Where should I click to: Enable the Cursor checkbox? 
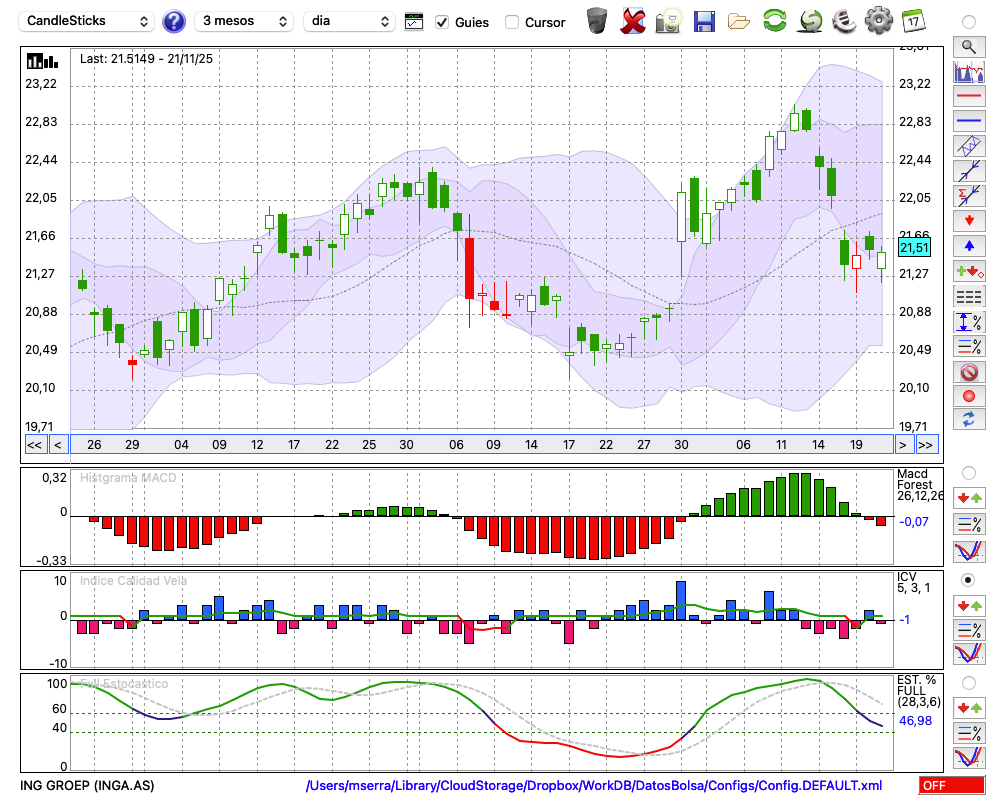(x=512, y=22)
